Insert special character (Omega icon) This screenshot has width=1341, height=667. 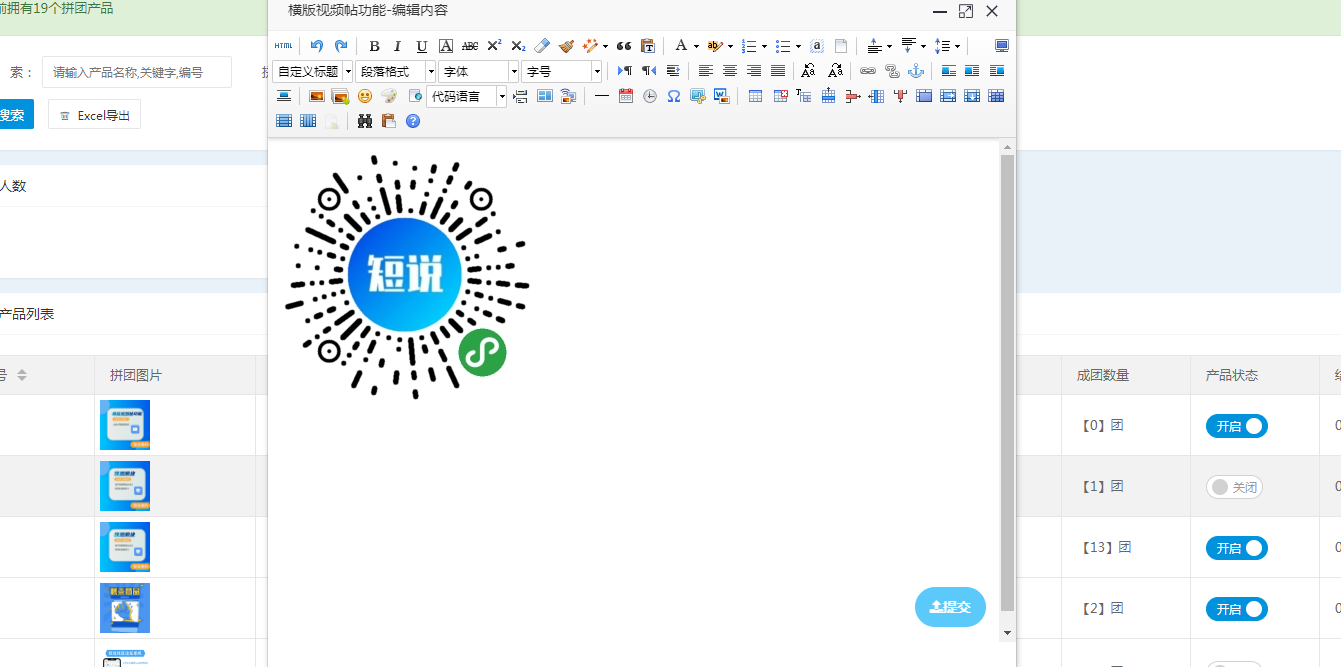pyautogui.click(x=674, y=96)
